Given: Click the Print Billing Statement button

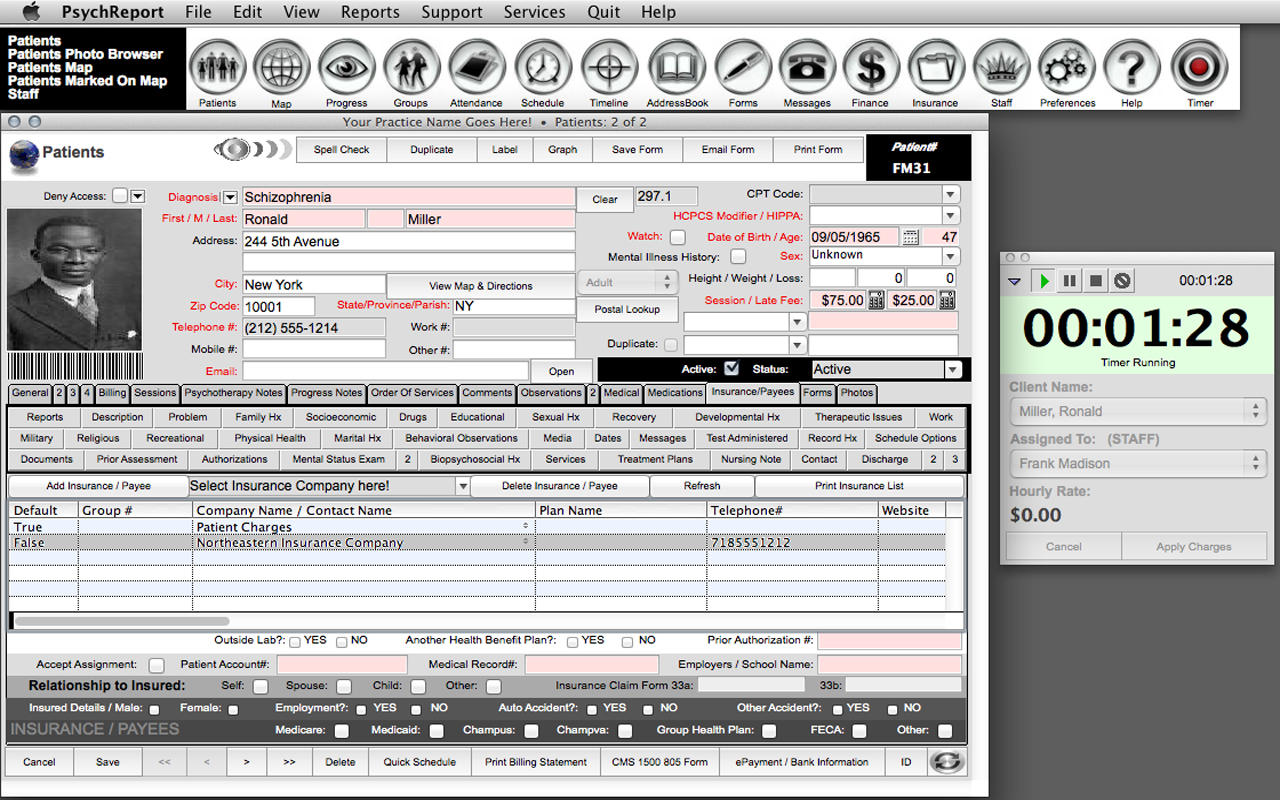Looking at the screenshot, I should click(x=536, y=762).
